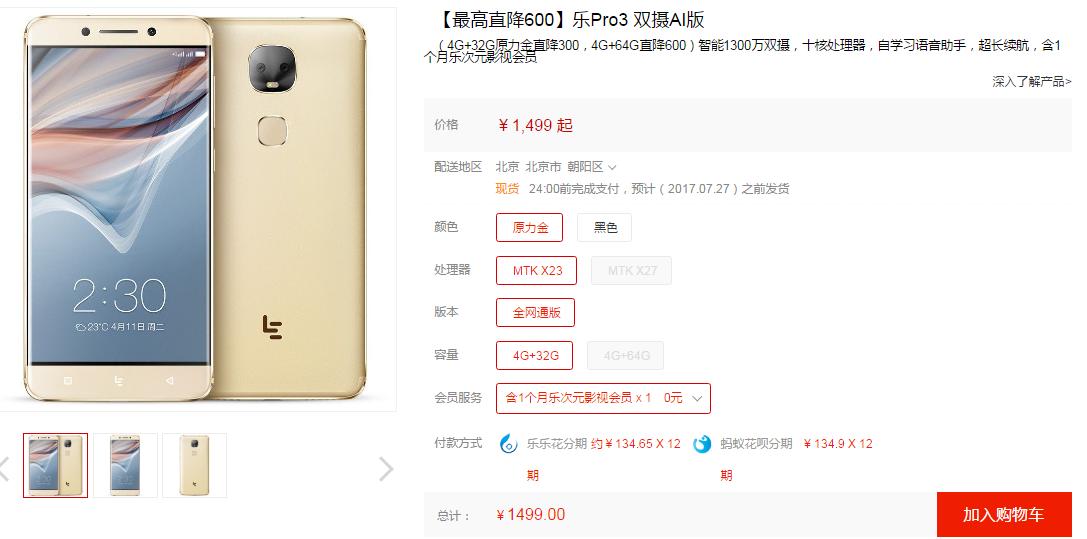Select the second front-view phone thumbnail
The height and width of the screenshot is (539, 1087).
point(125,466)
